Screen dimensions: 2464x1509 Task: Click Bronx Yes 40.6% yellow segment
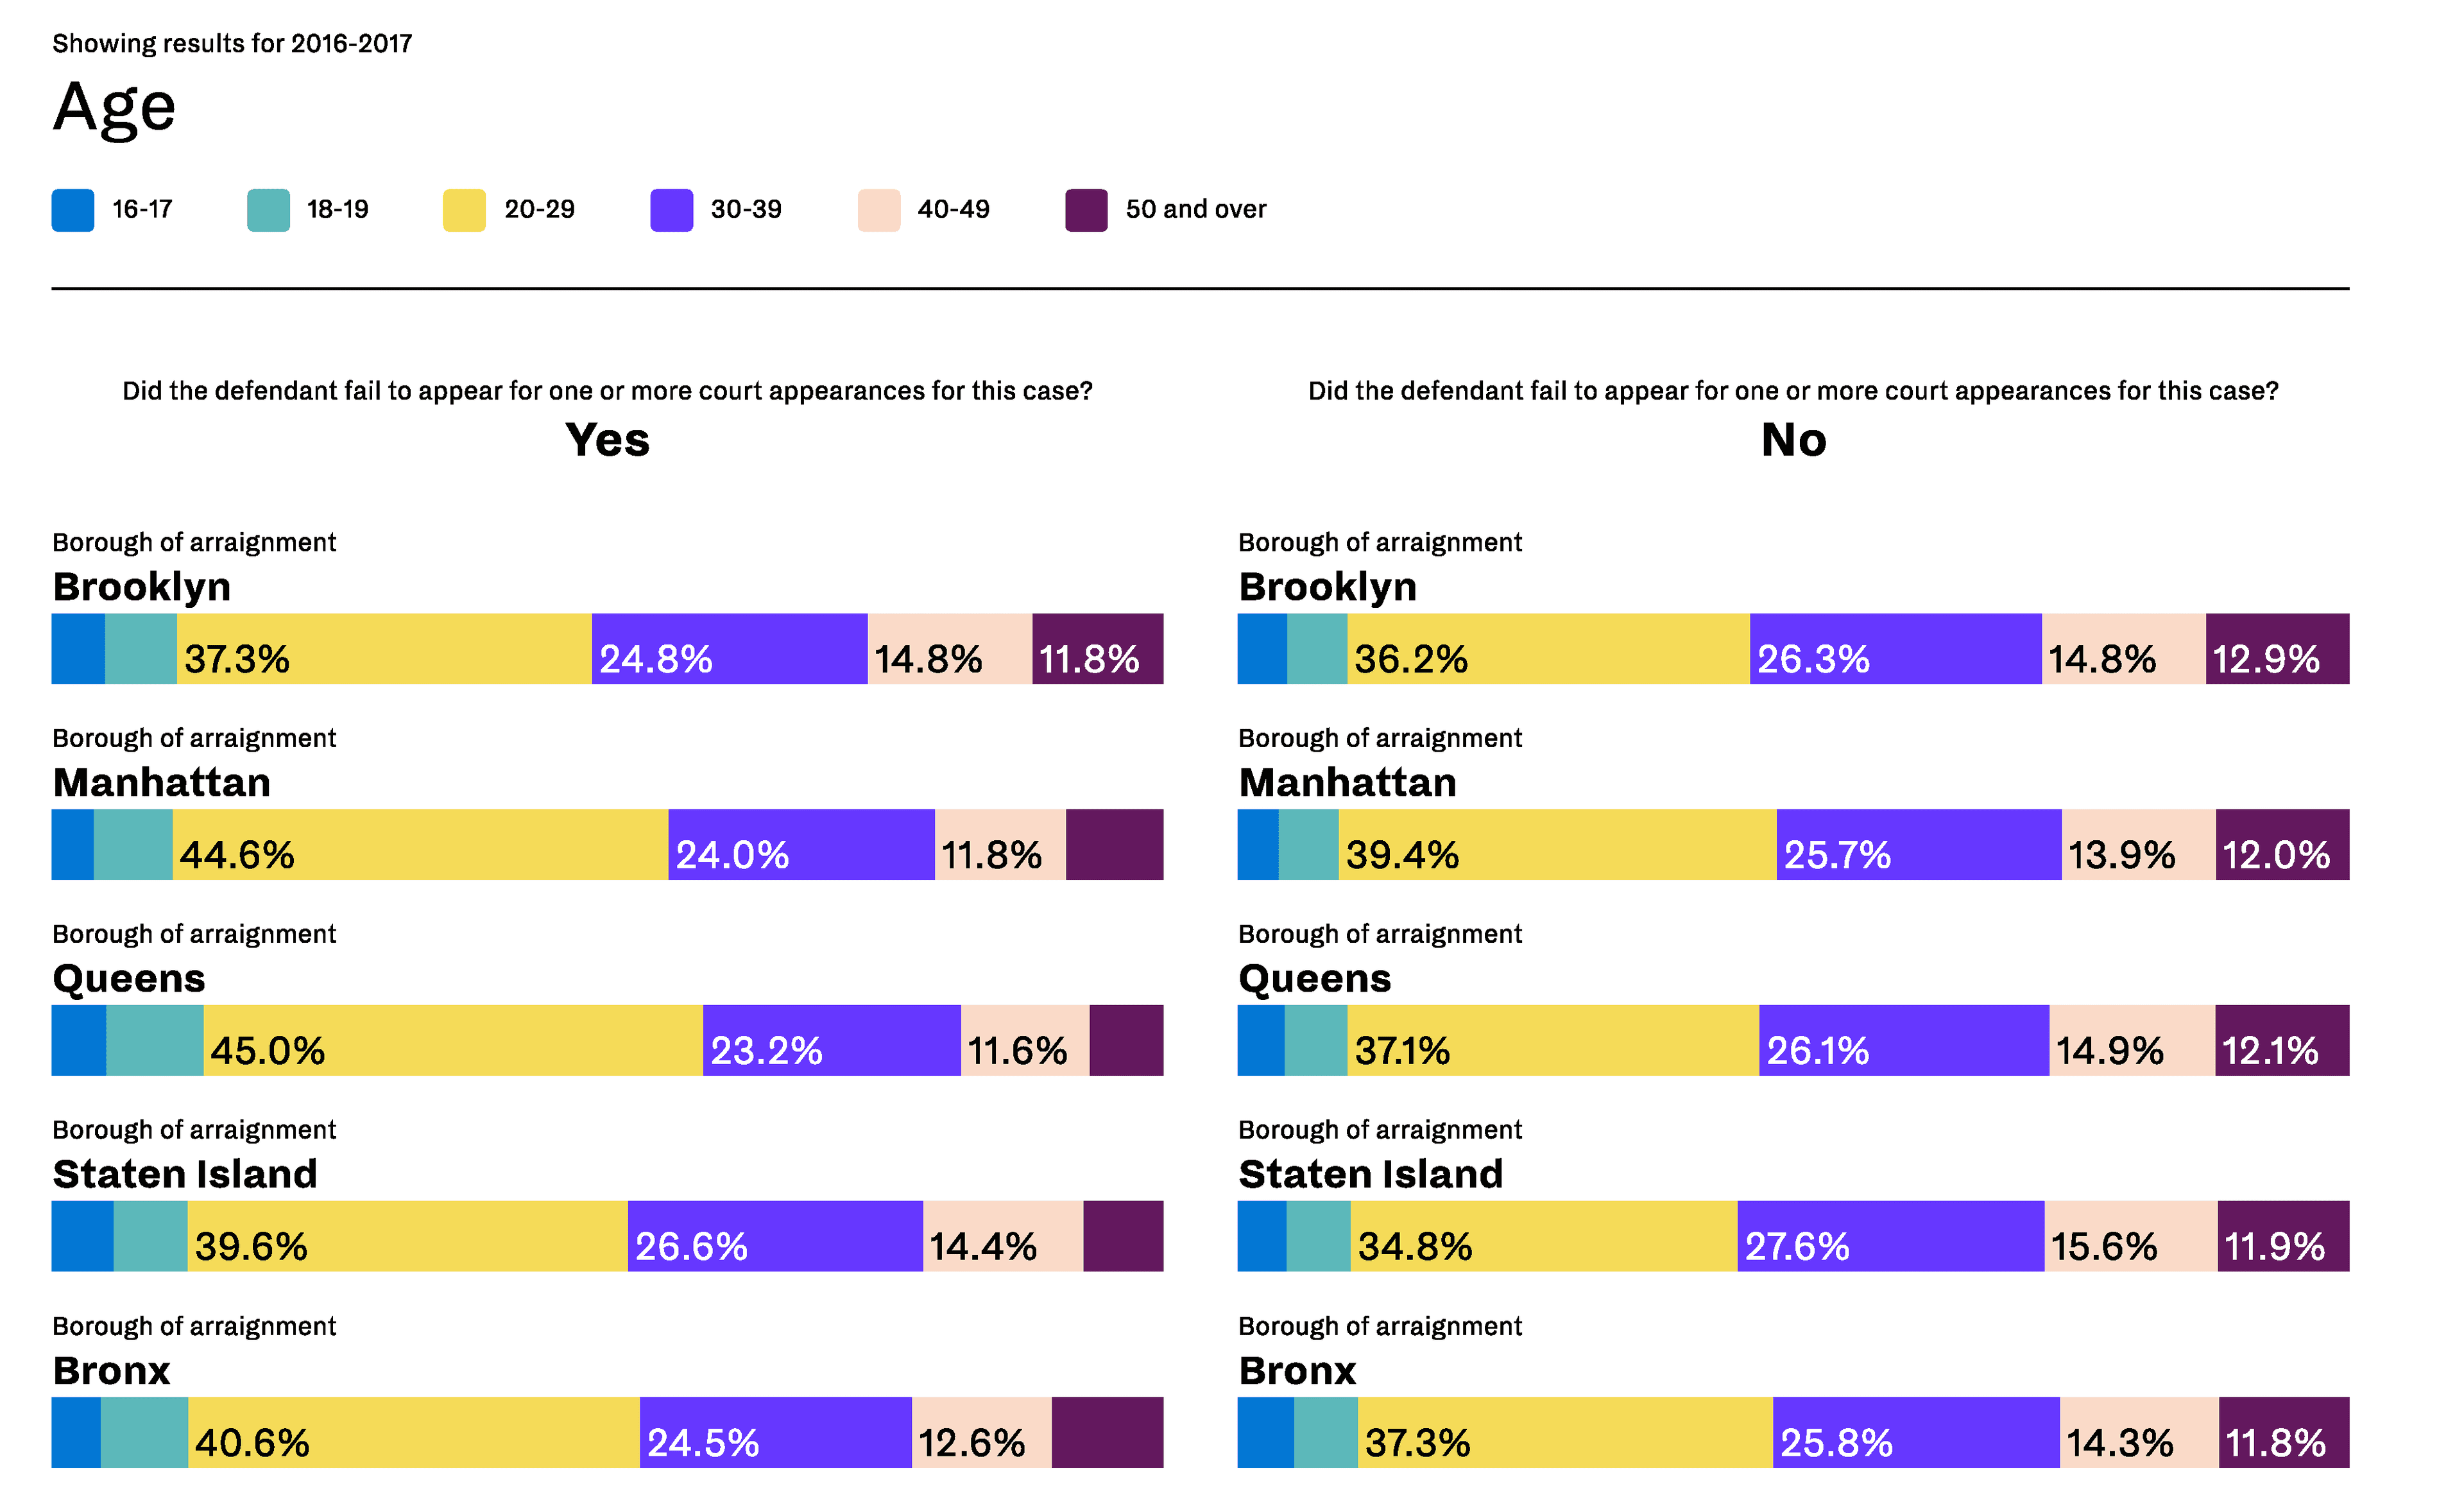[x=413, y=1432]
